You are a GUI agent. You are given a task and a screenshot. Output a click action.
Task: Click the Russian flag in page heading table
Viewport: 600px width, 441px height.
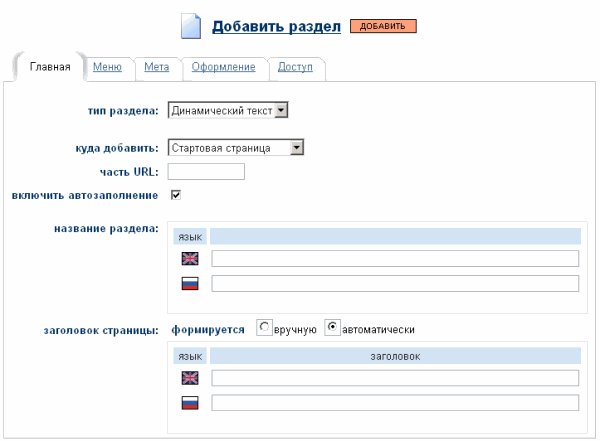189,402
